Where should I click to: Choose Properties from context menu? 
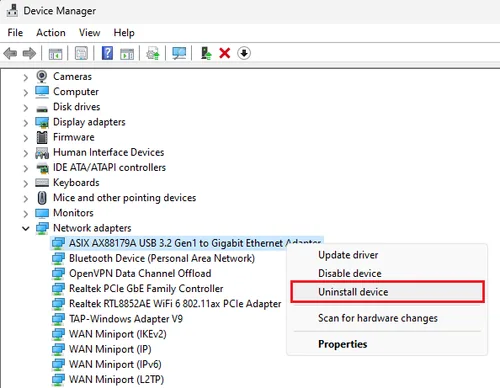(x=387, y=344)
